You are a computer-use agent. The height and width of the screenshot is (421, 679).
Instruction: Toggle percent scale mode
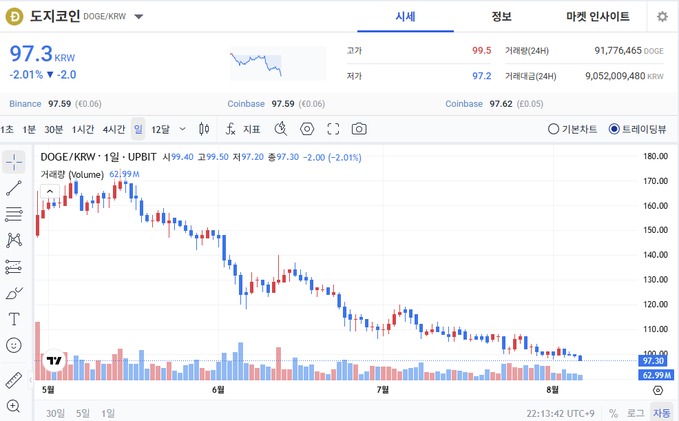(613, 413)
